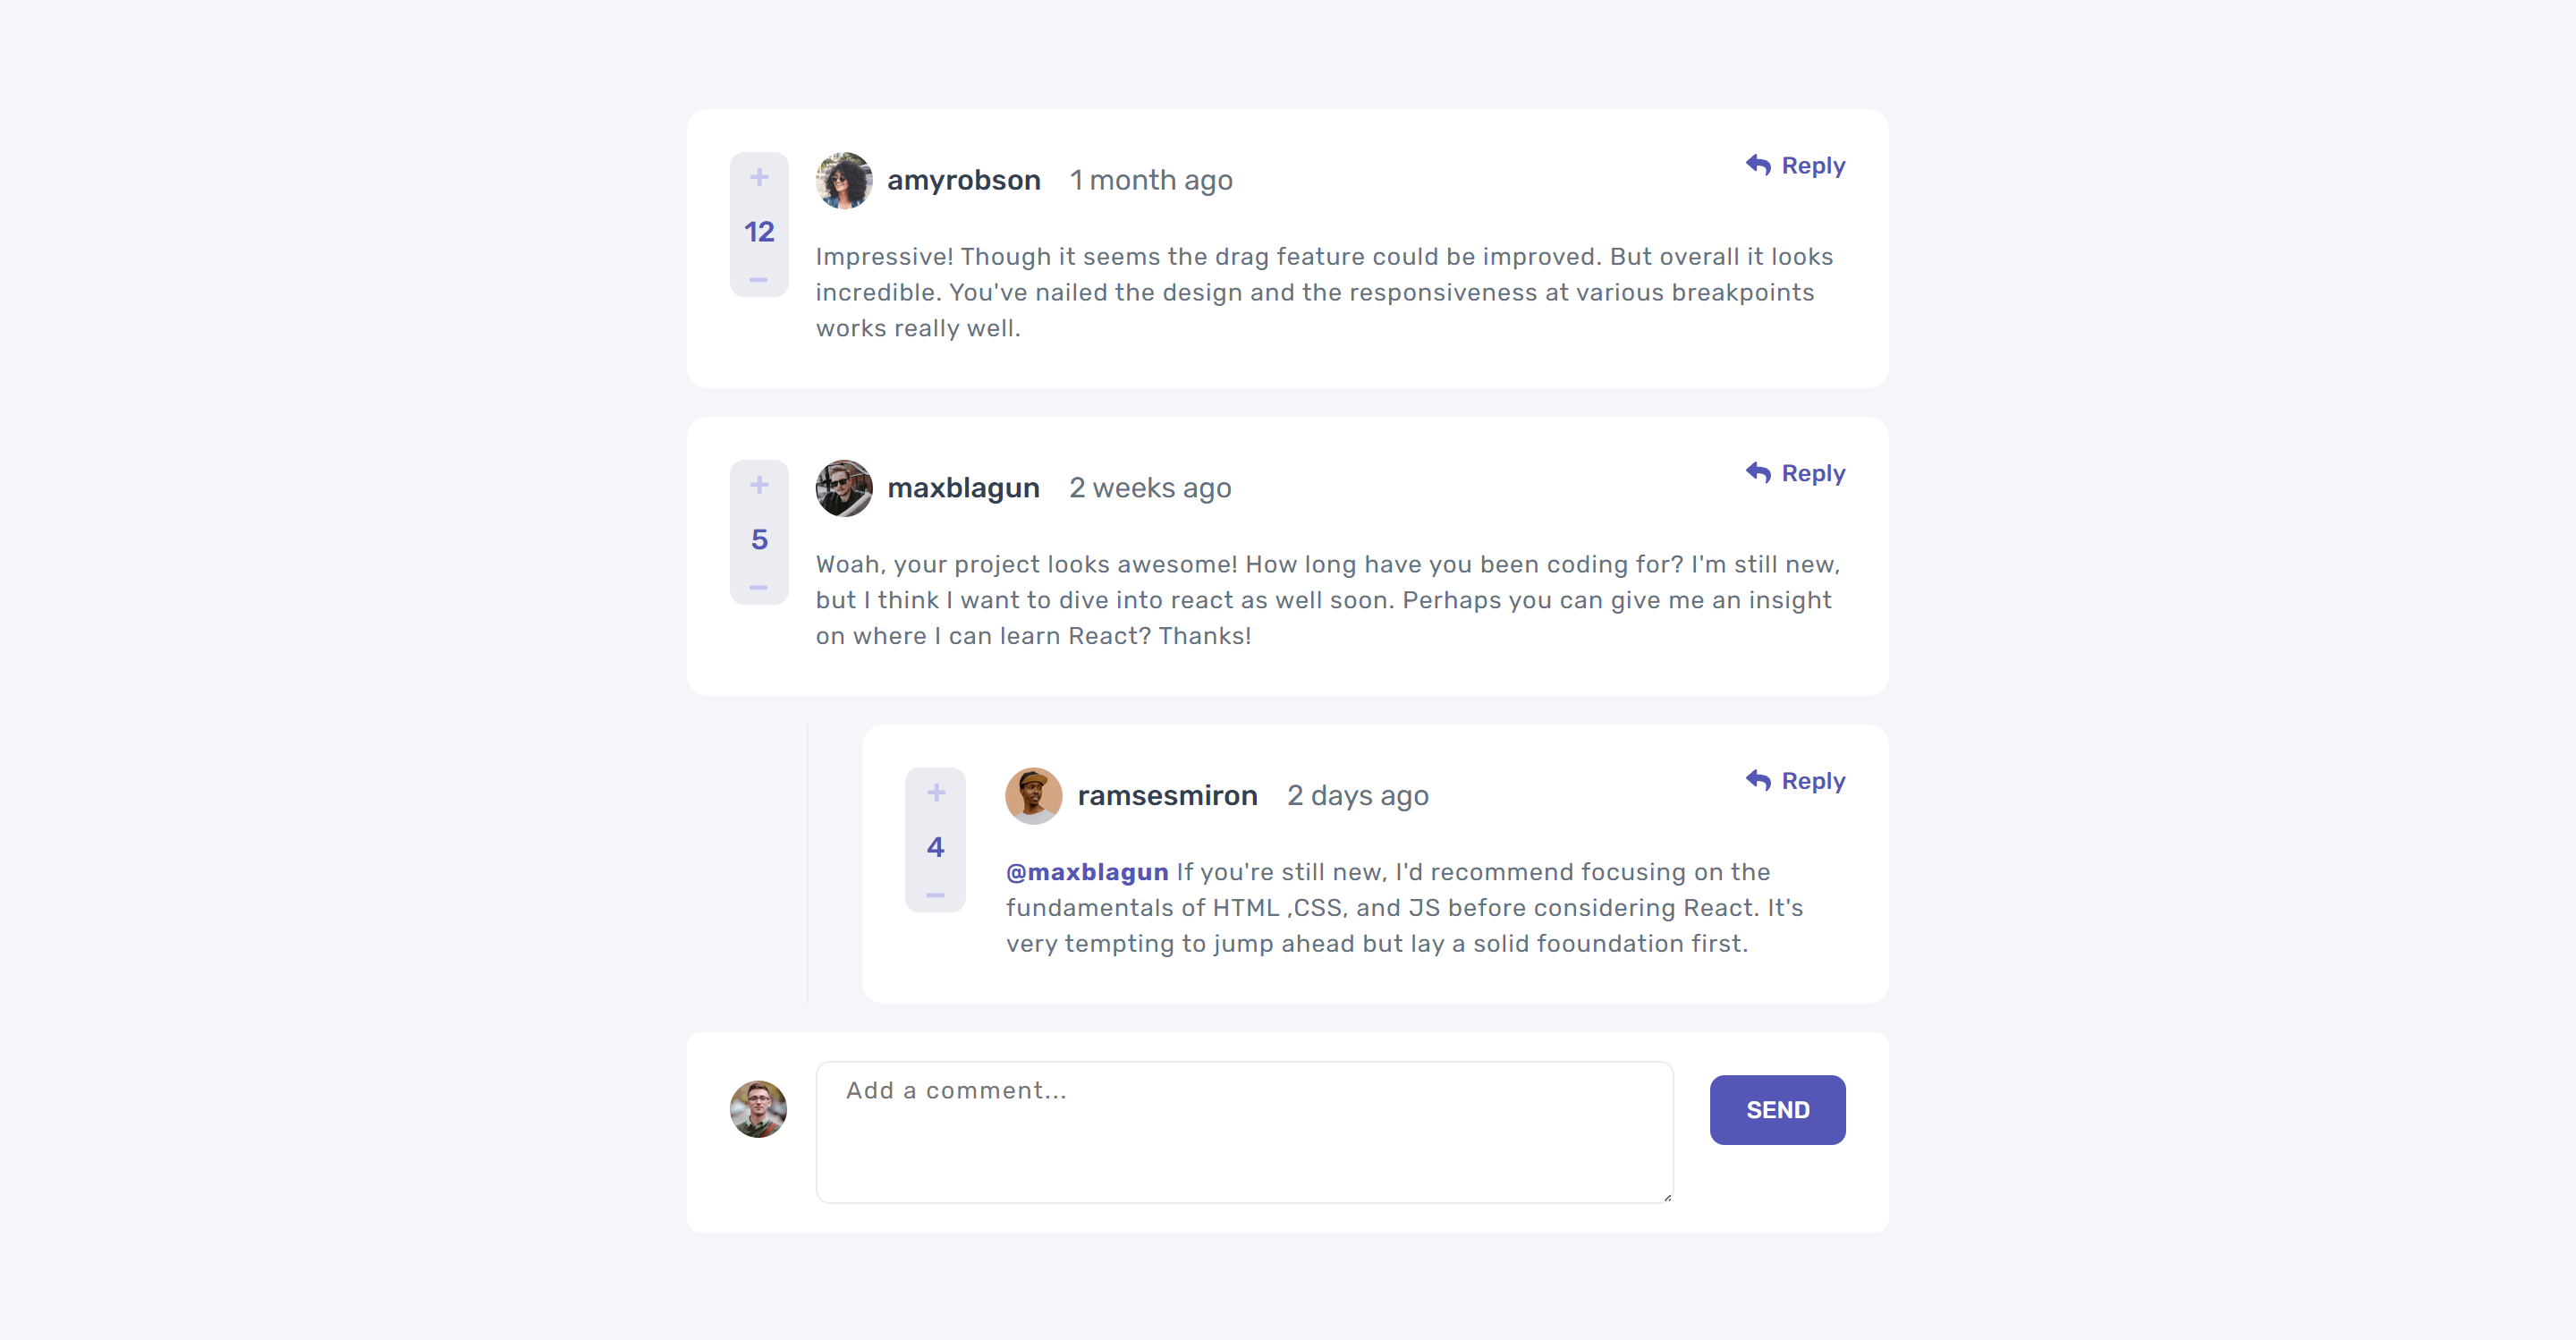Screen dimensions: 2576x1340
Task: Click the score 12 on amyrobson's comment
Action: pos(759,232)
